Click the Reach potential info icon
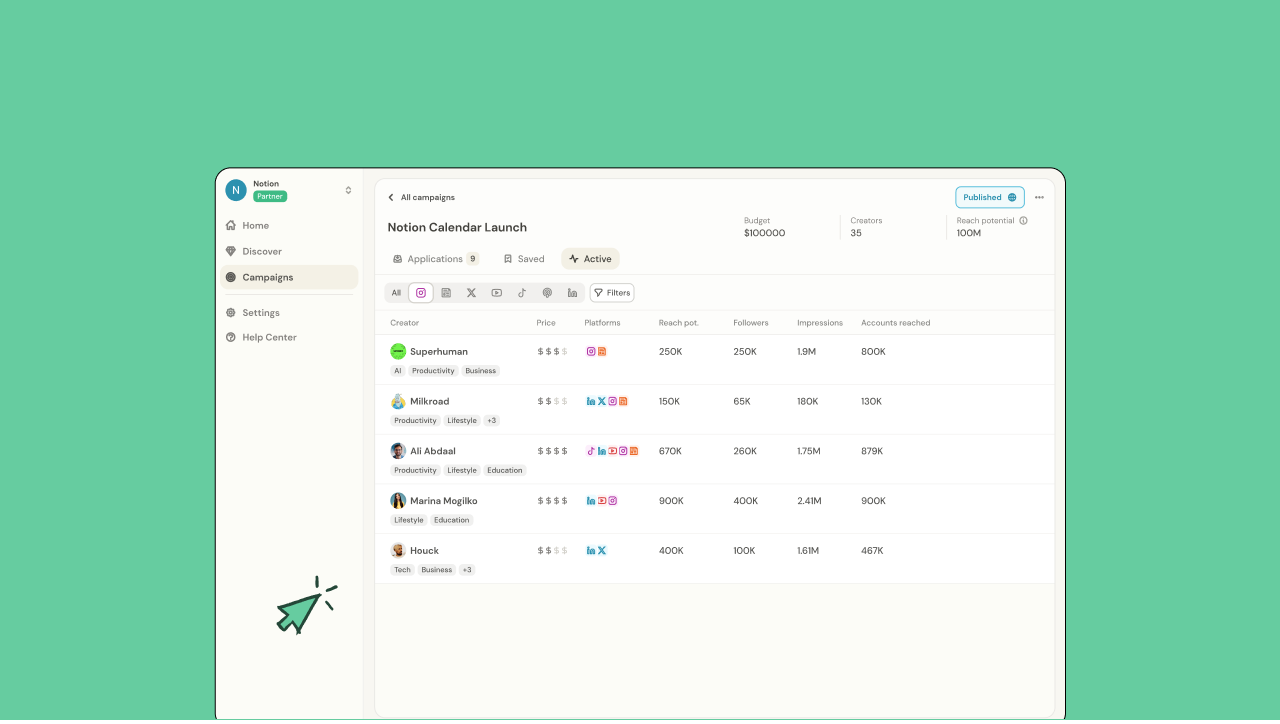This screenshot has width=1280, height=724. pos(1023,221)
